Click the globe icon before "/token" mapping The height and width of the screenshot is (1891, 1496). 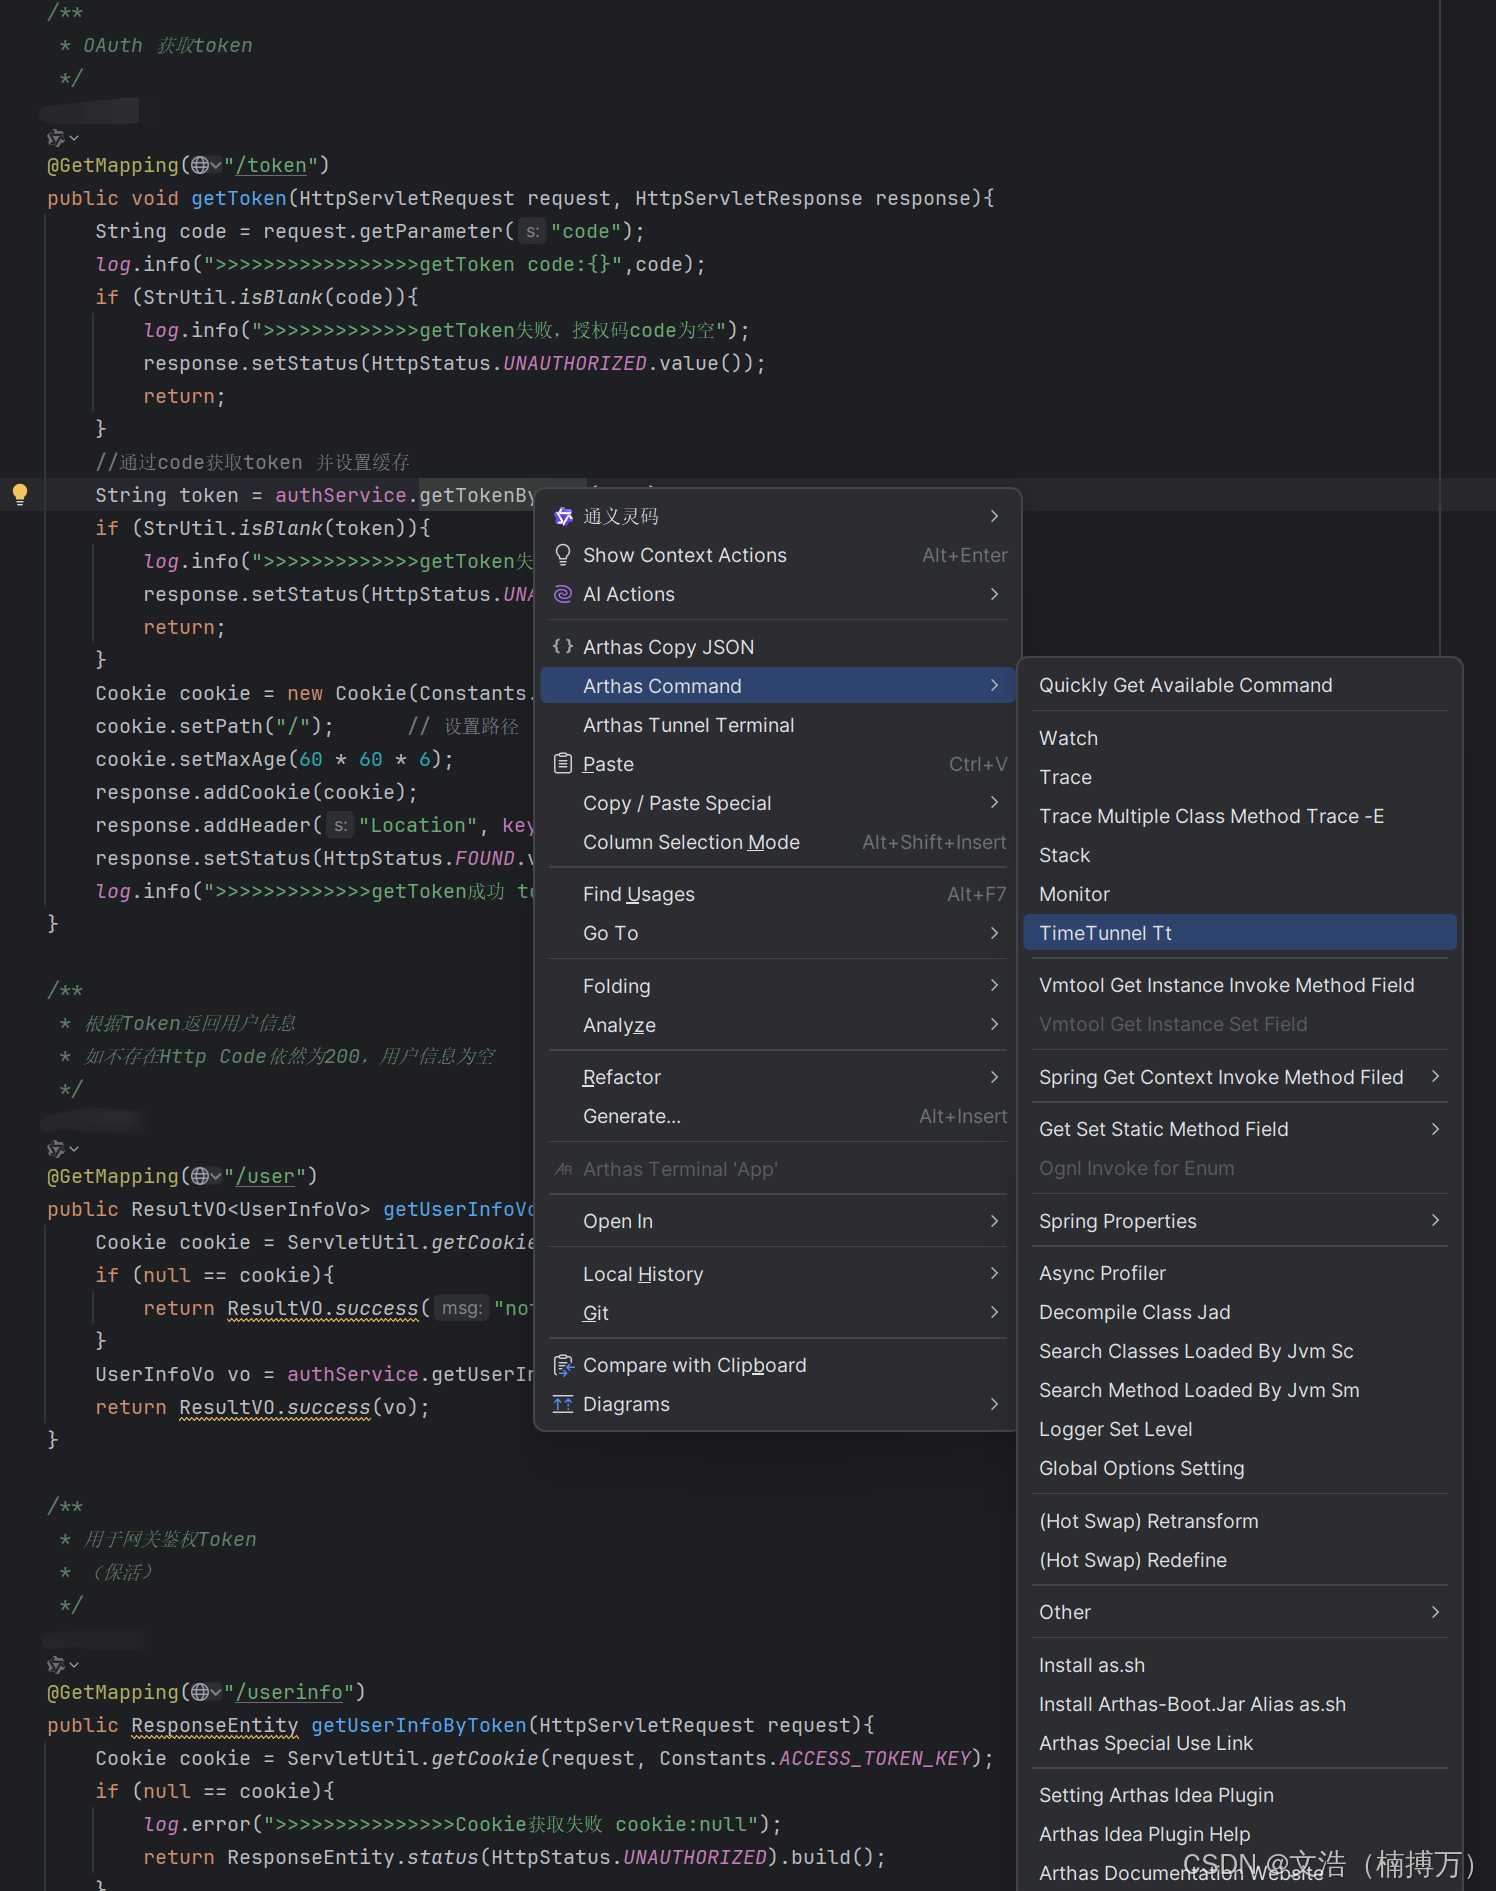coord(201,165)
